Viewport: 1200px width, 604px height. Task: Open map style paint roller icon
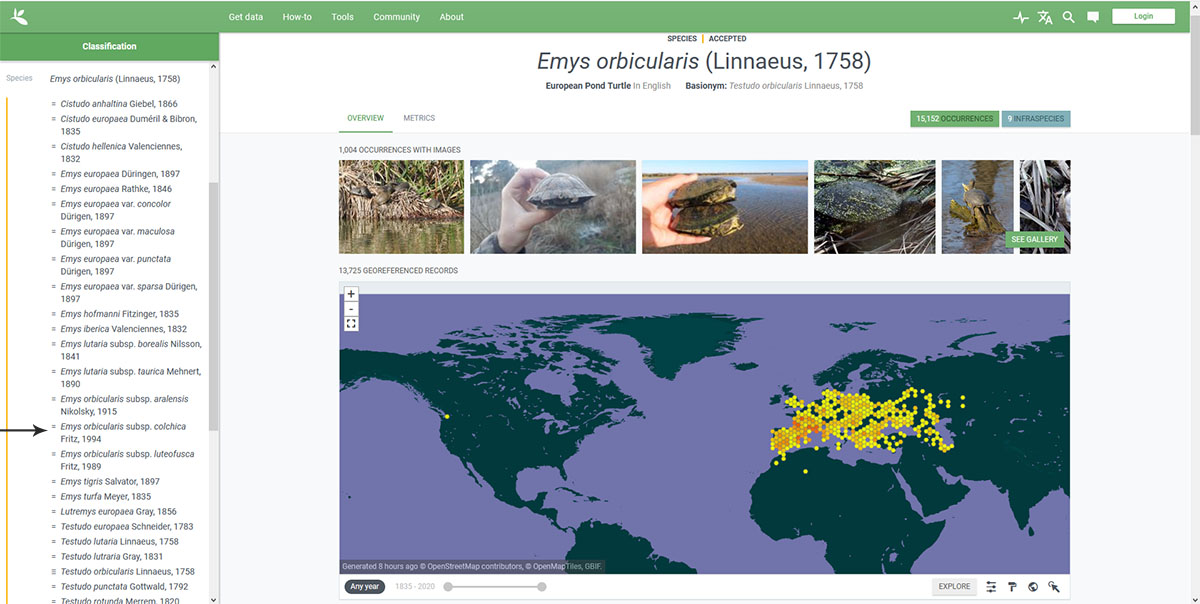[1012, 587]
